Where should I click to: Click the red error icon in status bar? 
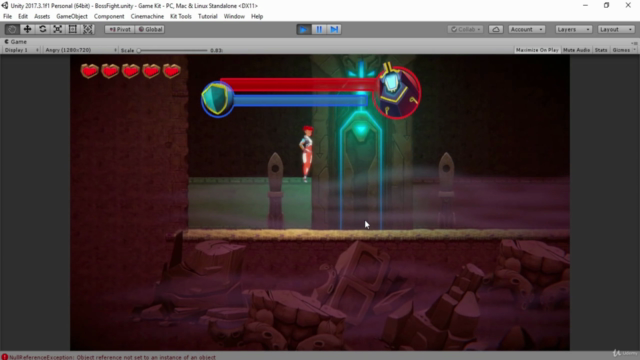pyautogui.click(x=4, y=357)
